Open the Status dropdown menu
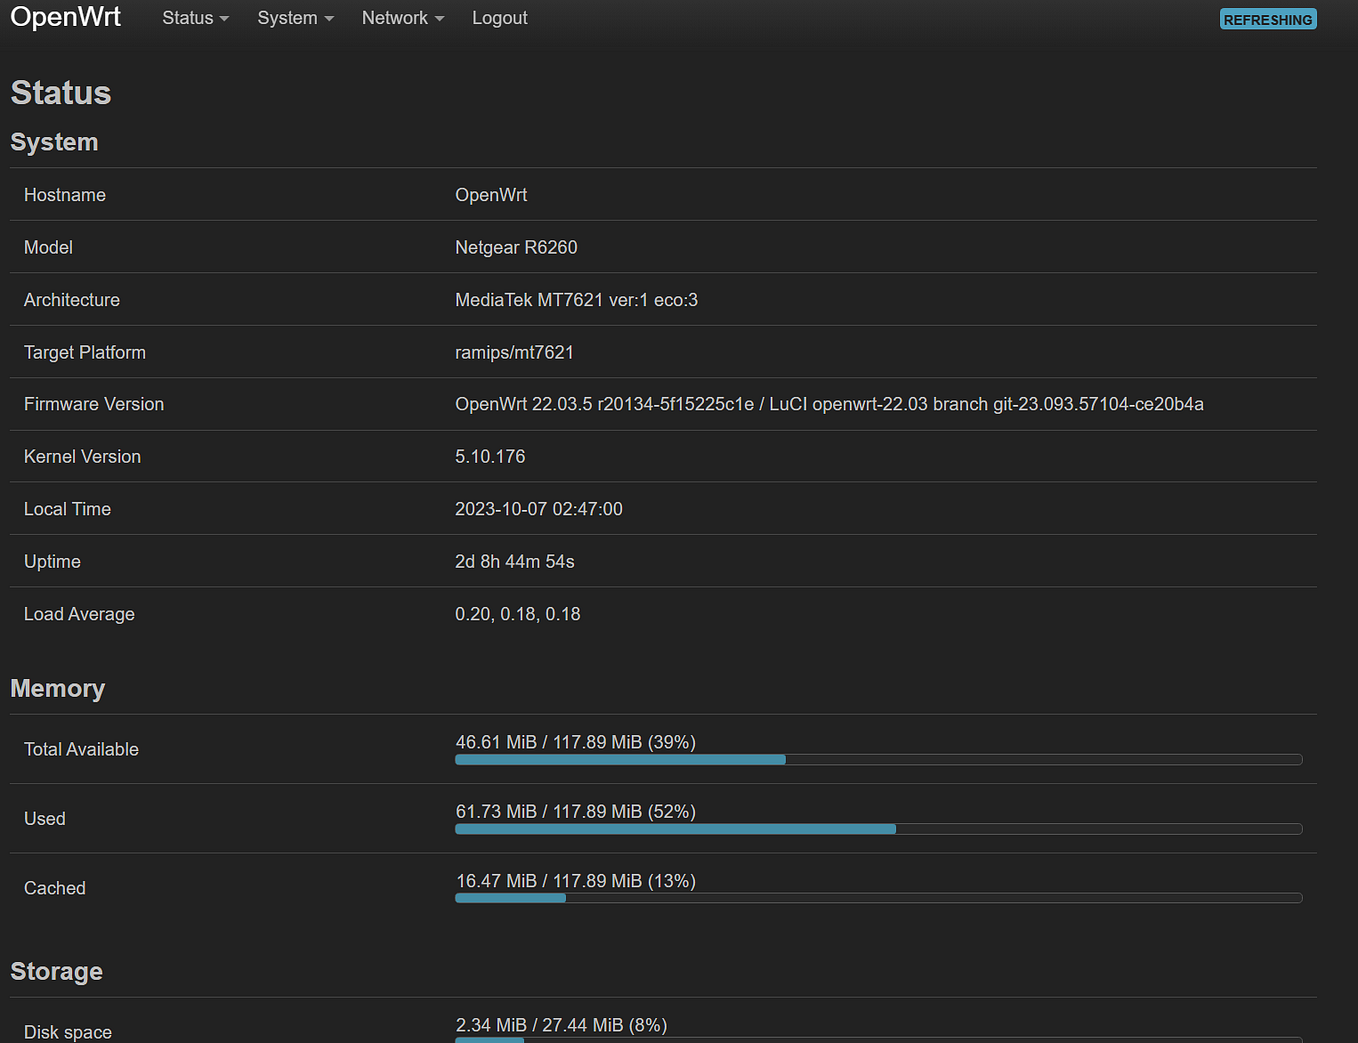This screenshot has height=1043, width=1358. point(188,17)
